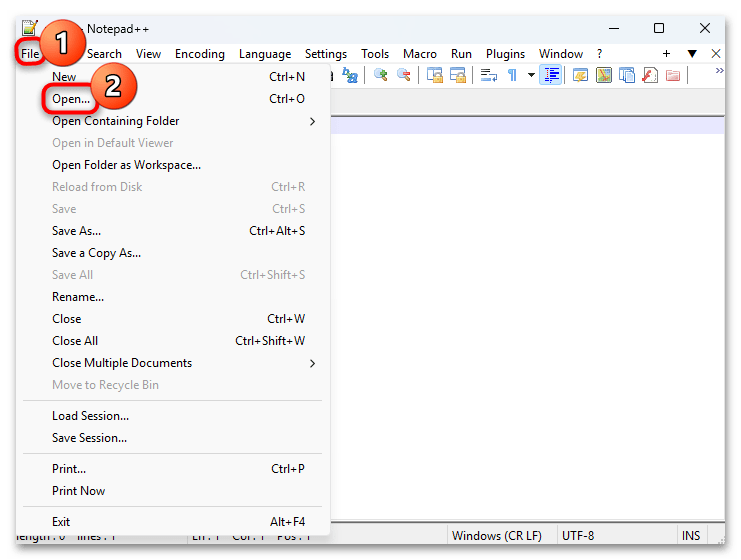Choose Save a Copy As...
Image resolution: width=741 pixels, height=560 pixels.
pos(173,253)
